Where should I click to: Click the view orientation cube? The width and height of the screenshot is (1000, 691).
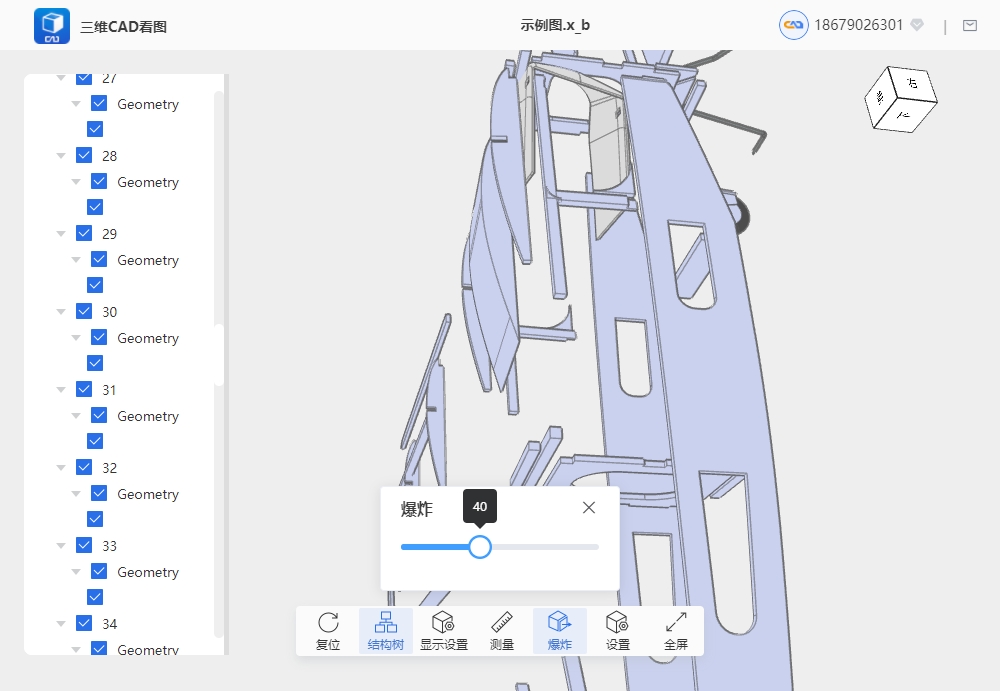click(x=899, y=98)
